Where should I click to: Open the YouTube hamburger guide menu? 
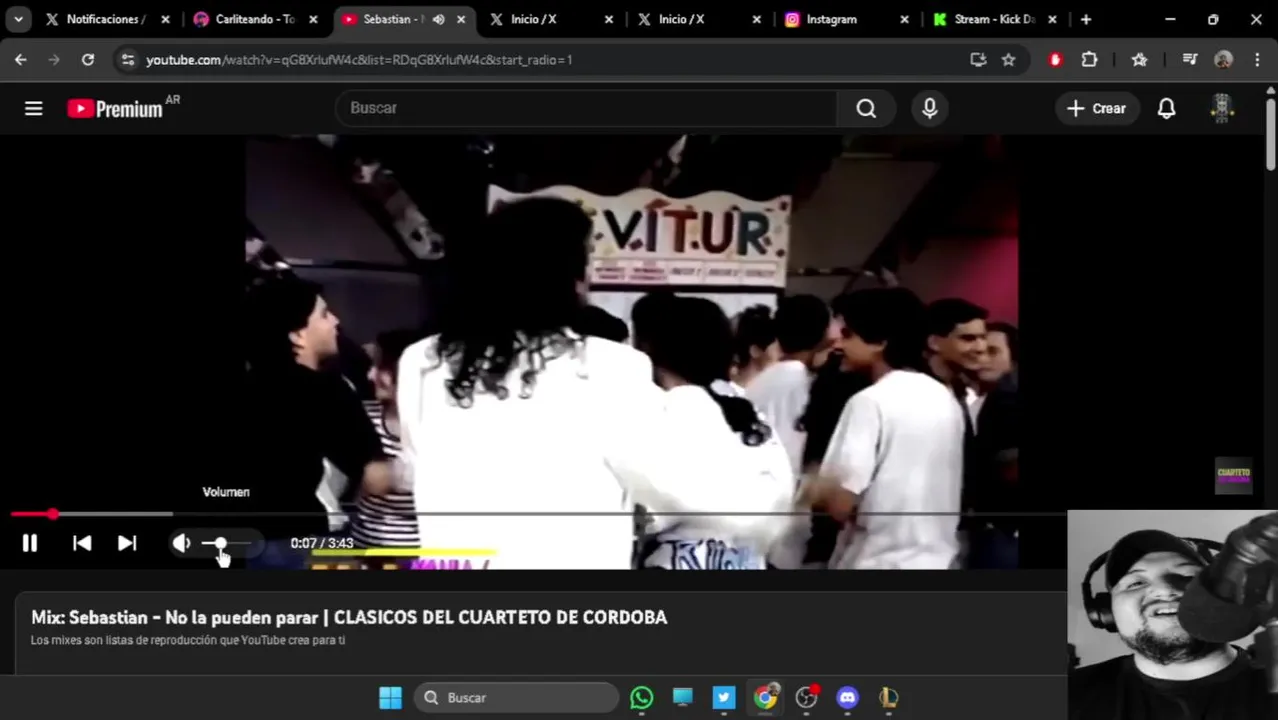[x=34, y=108]
